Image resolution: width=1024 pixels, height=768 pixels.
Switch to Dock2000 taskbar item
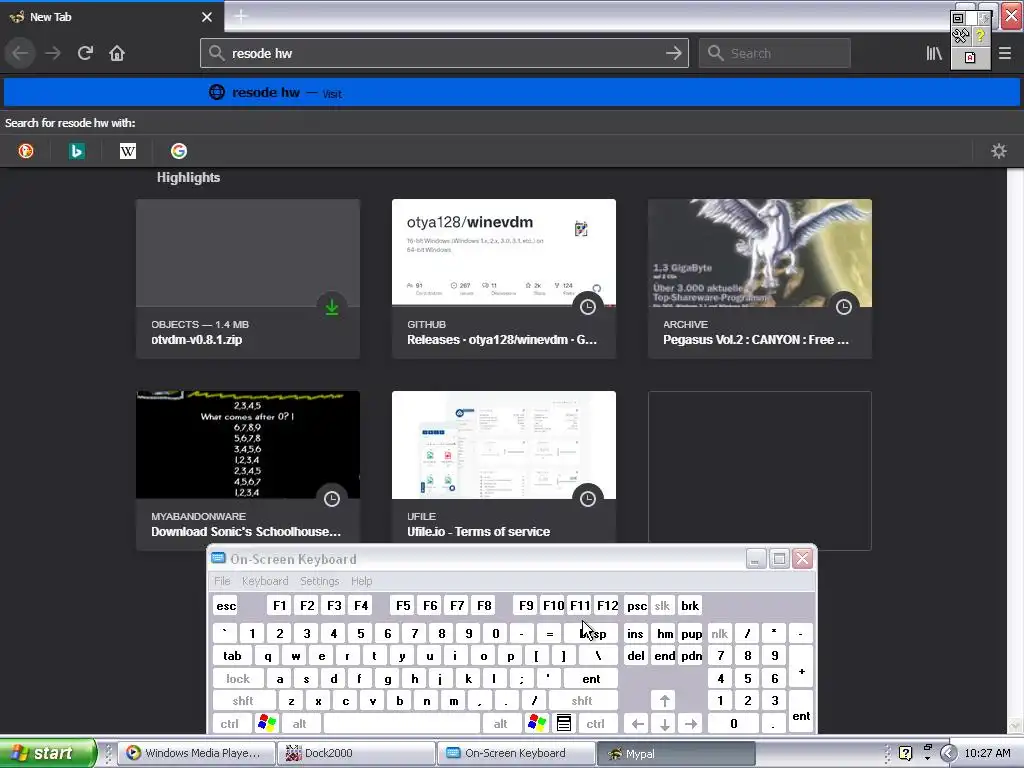(x=356, y=753)
